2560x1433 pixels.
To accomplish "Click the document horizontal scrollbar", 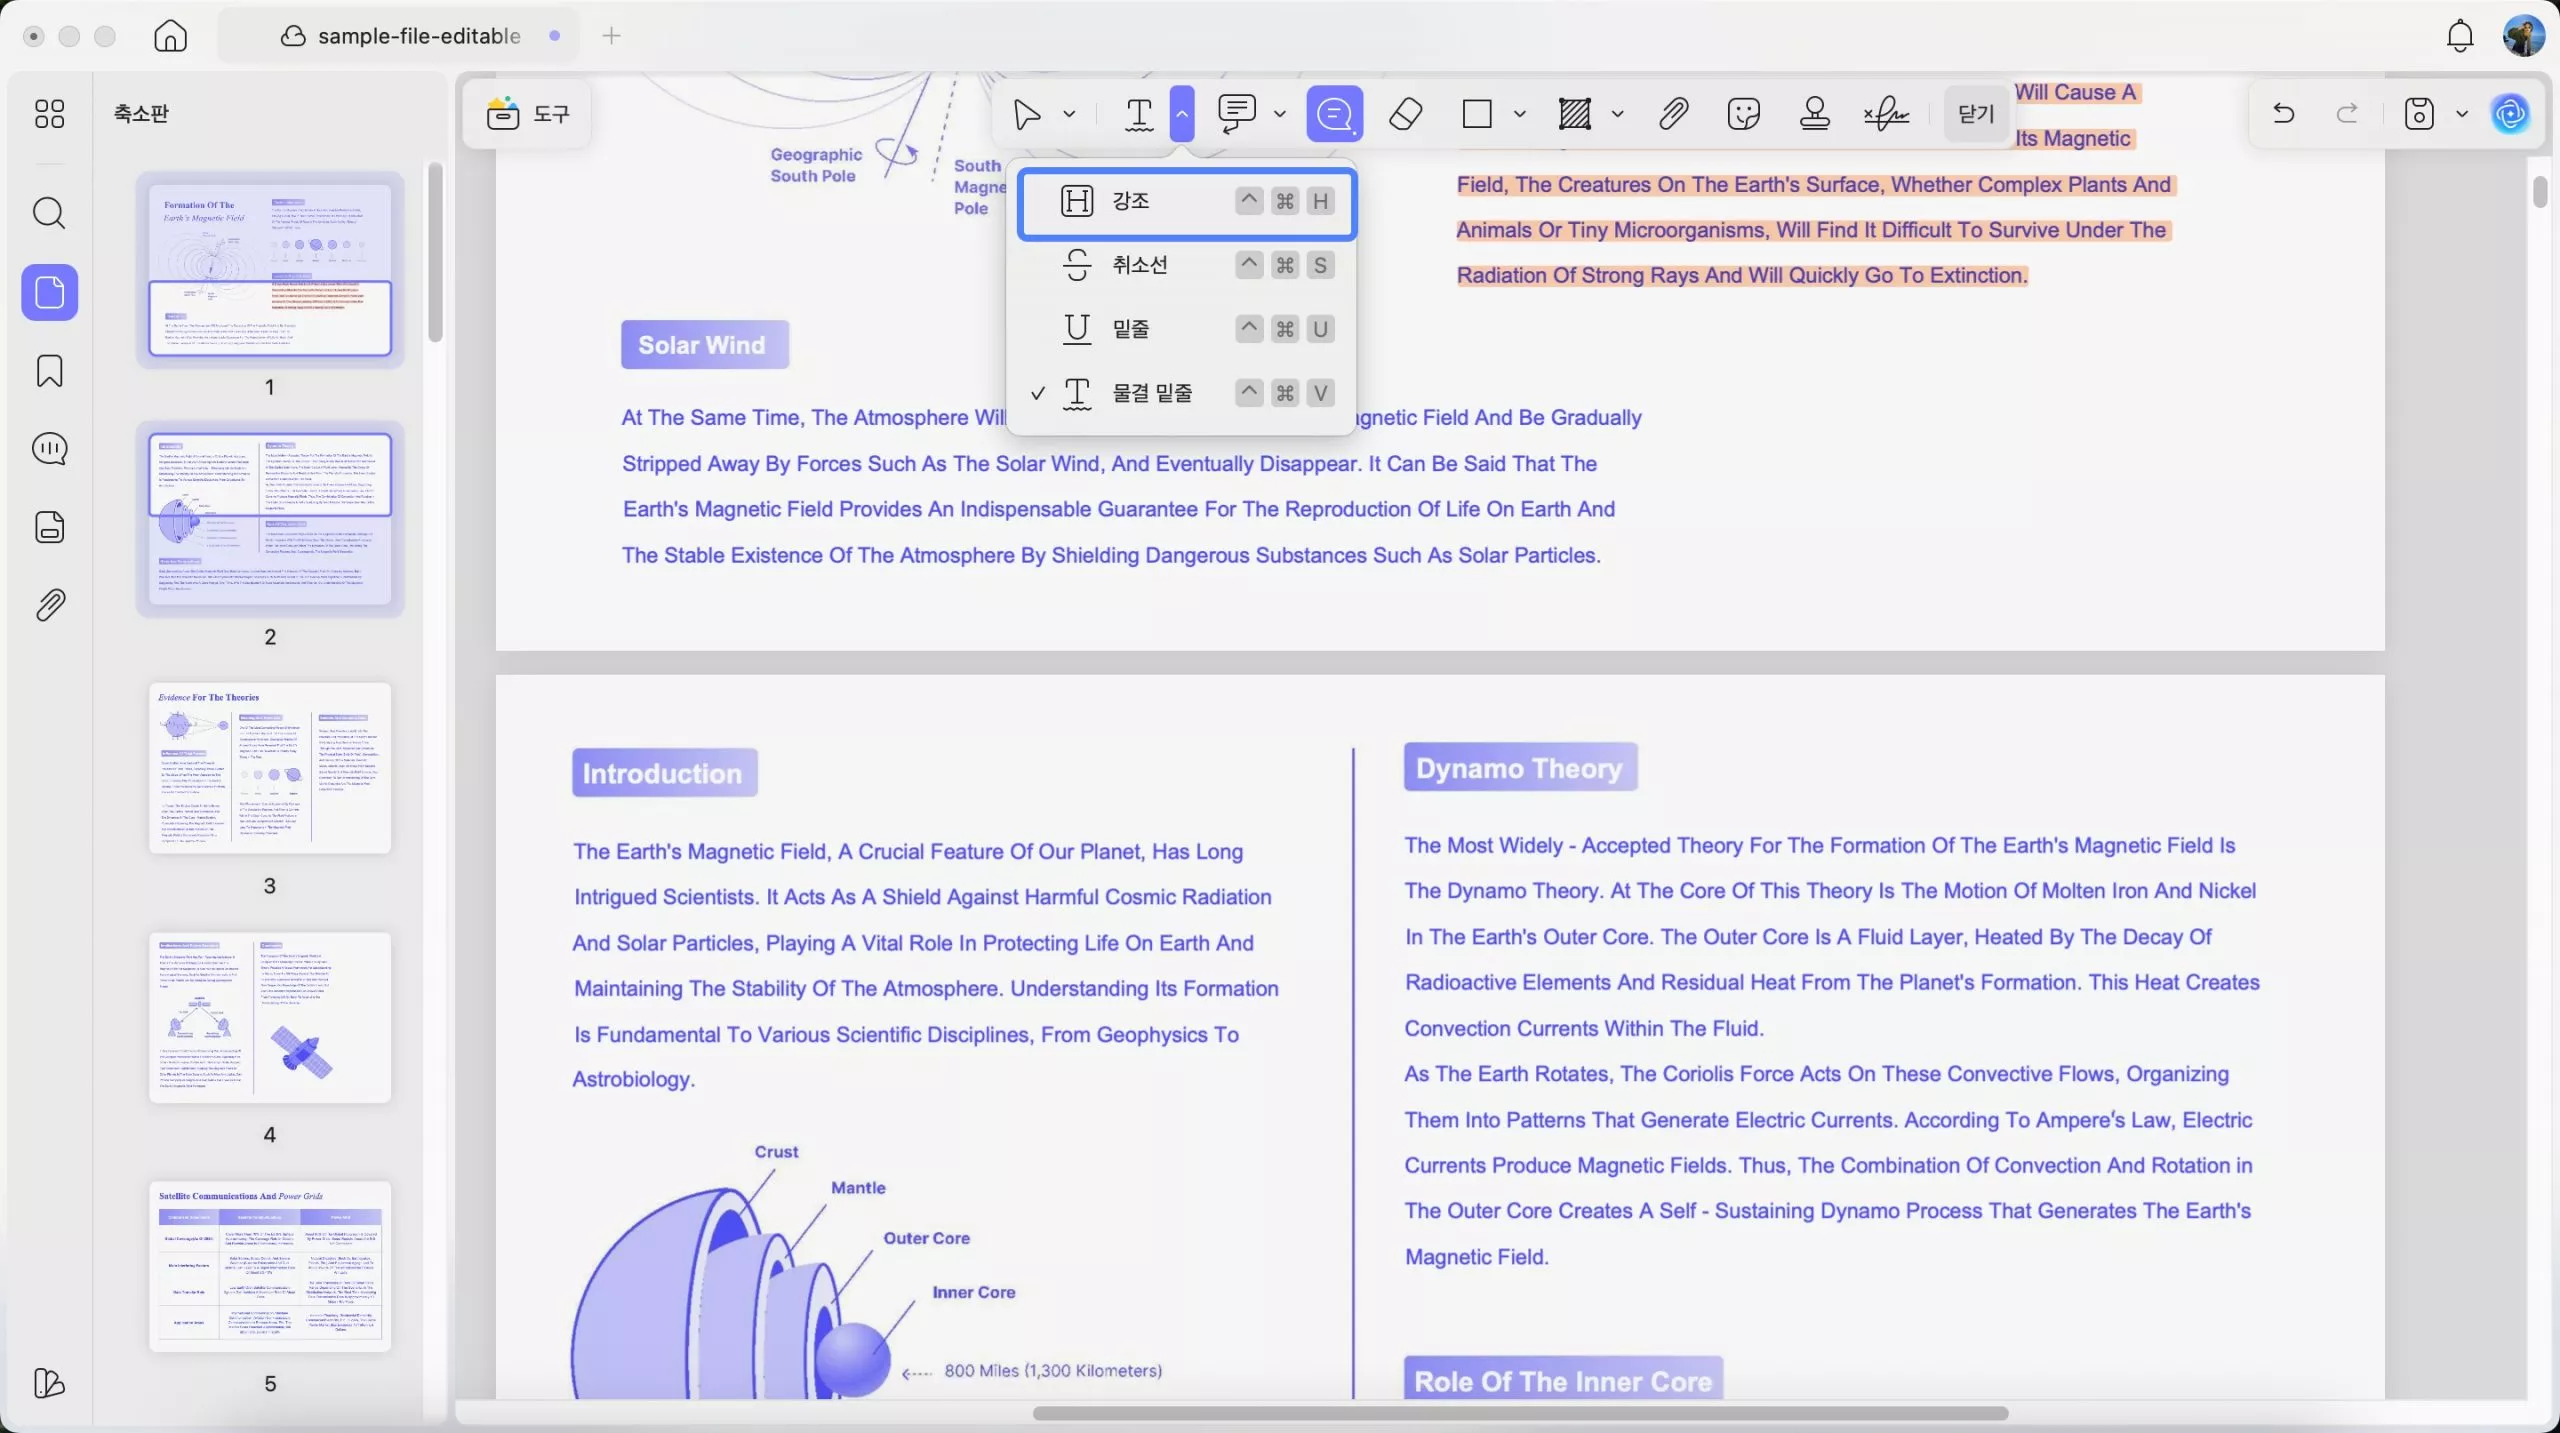I will (1520, 1413).
